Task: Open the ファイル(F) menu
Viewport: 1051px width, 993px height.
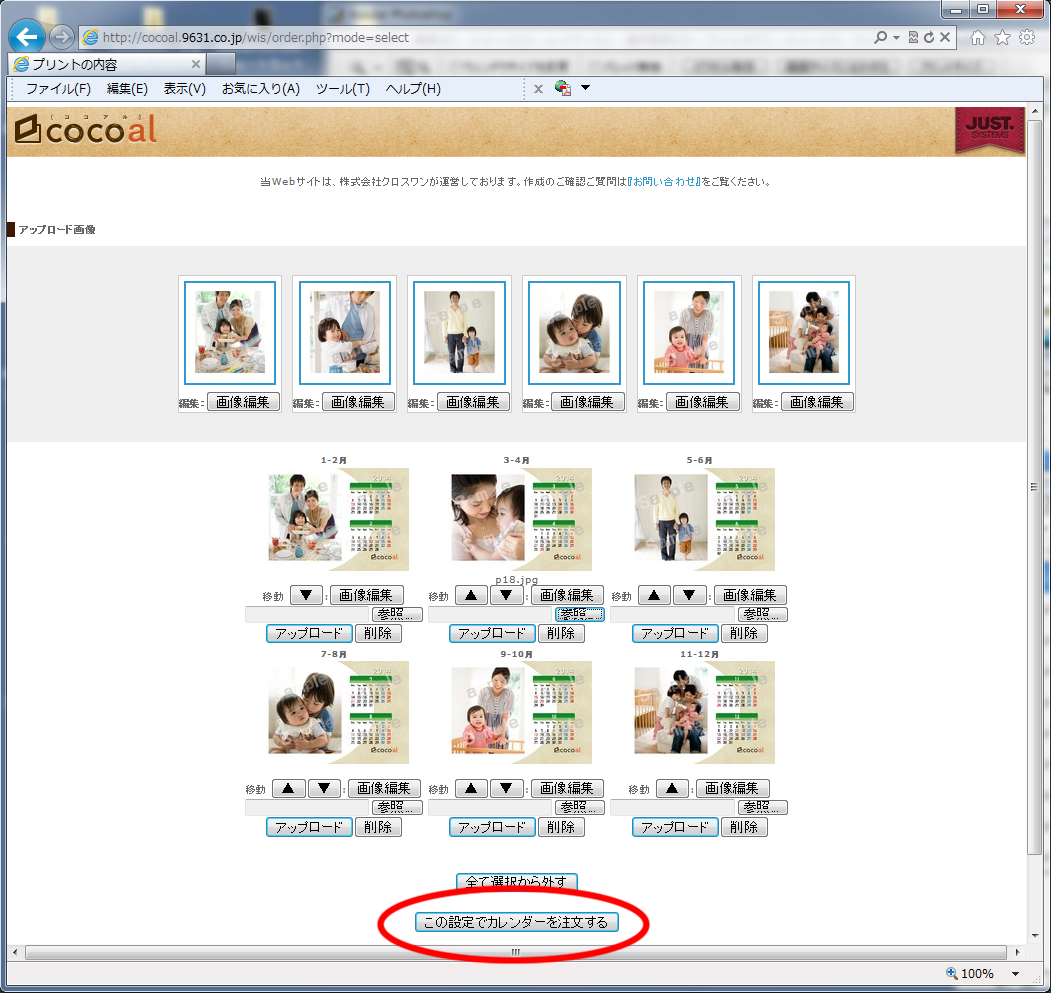Action: 58,89
